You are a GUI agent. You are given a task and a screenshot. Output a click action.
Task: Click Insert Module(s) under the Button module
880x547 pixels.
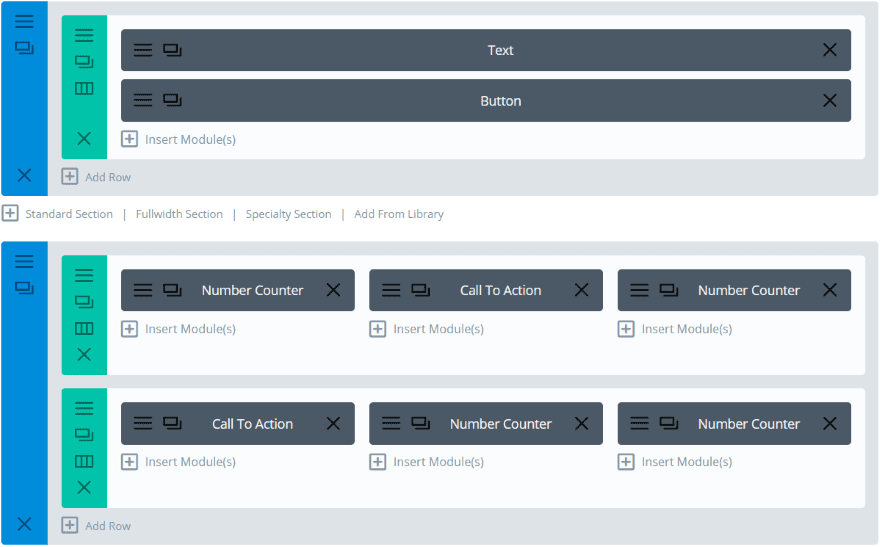[x=179, y=140]
